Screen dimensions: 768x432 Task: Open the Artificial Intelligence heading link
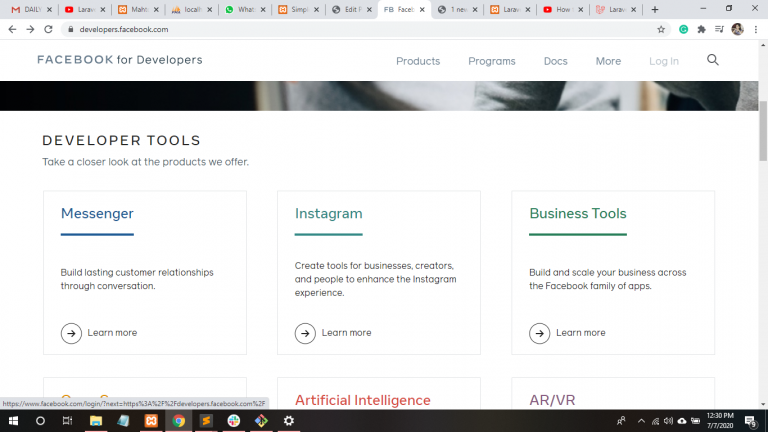362,400
